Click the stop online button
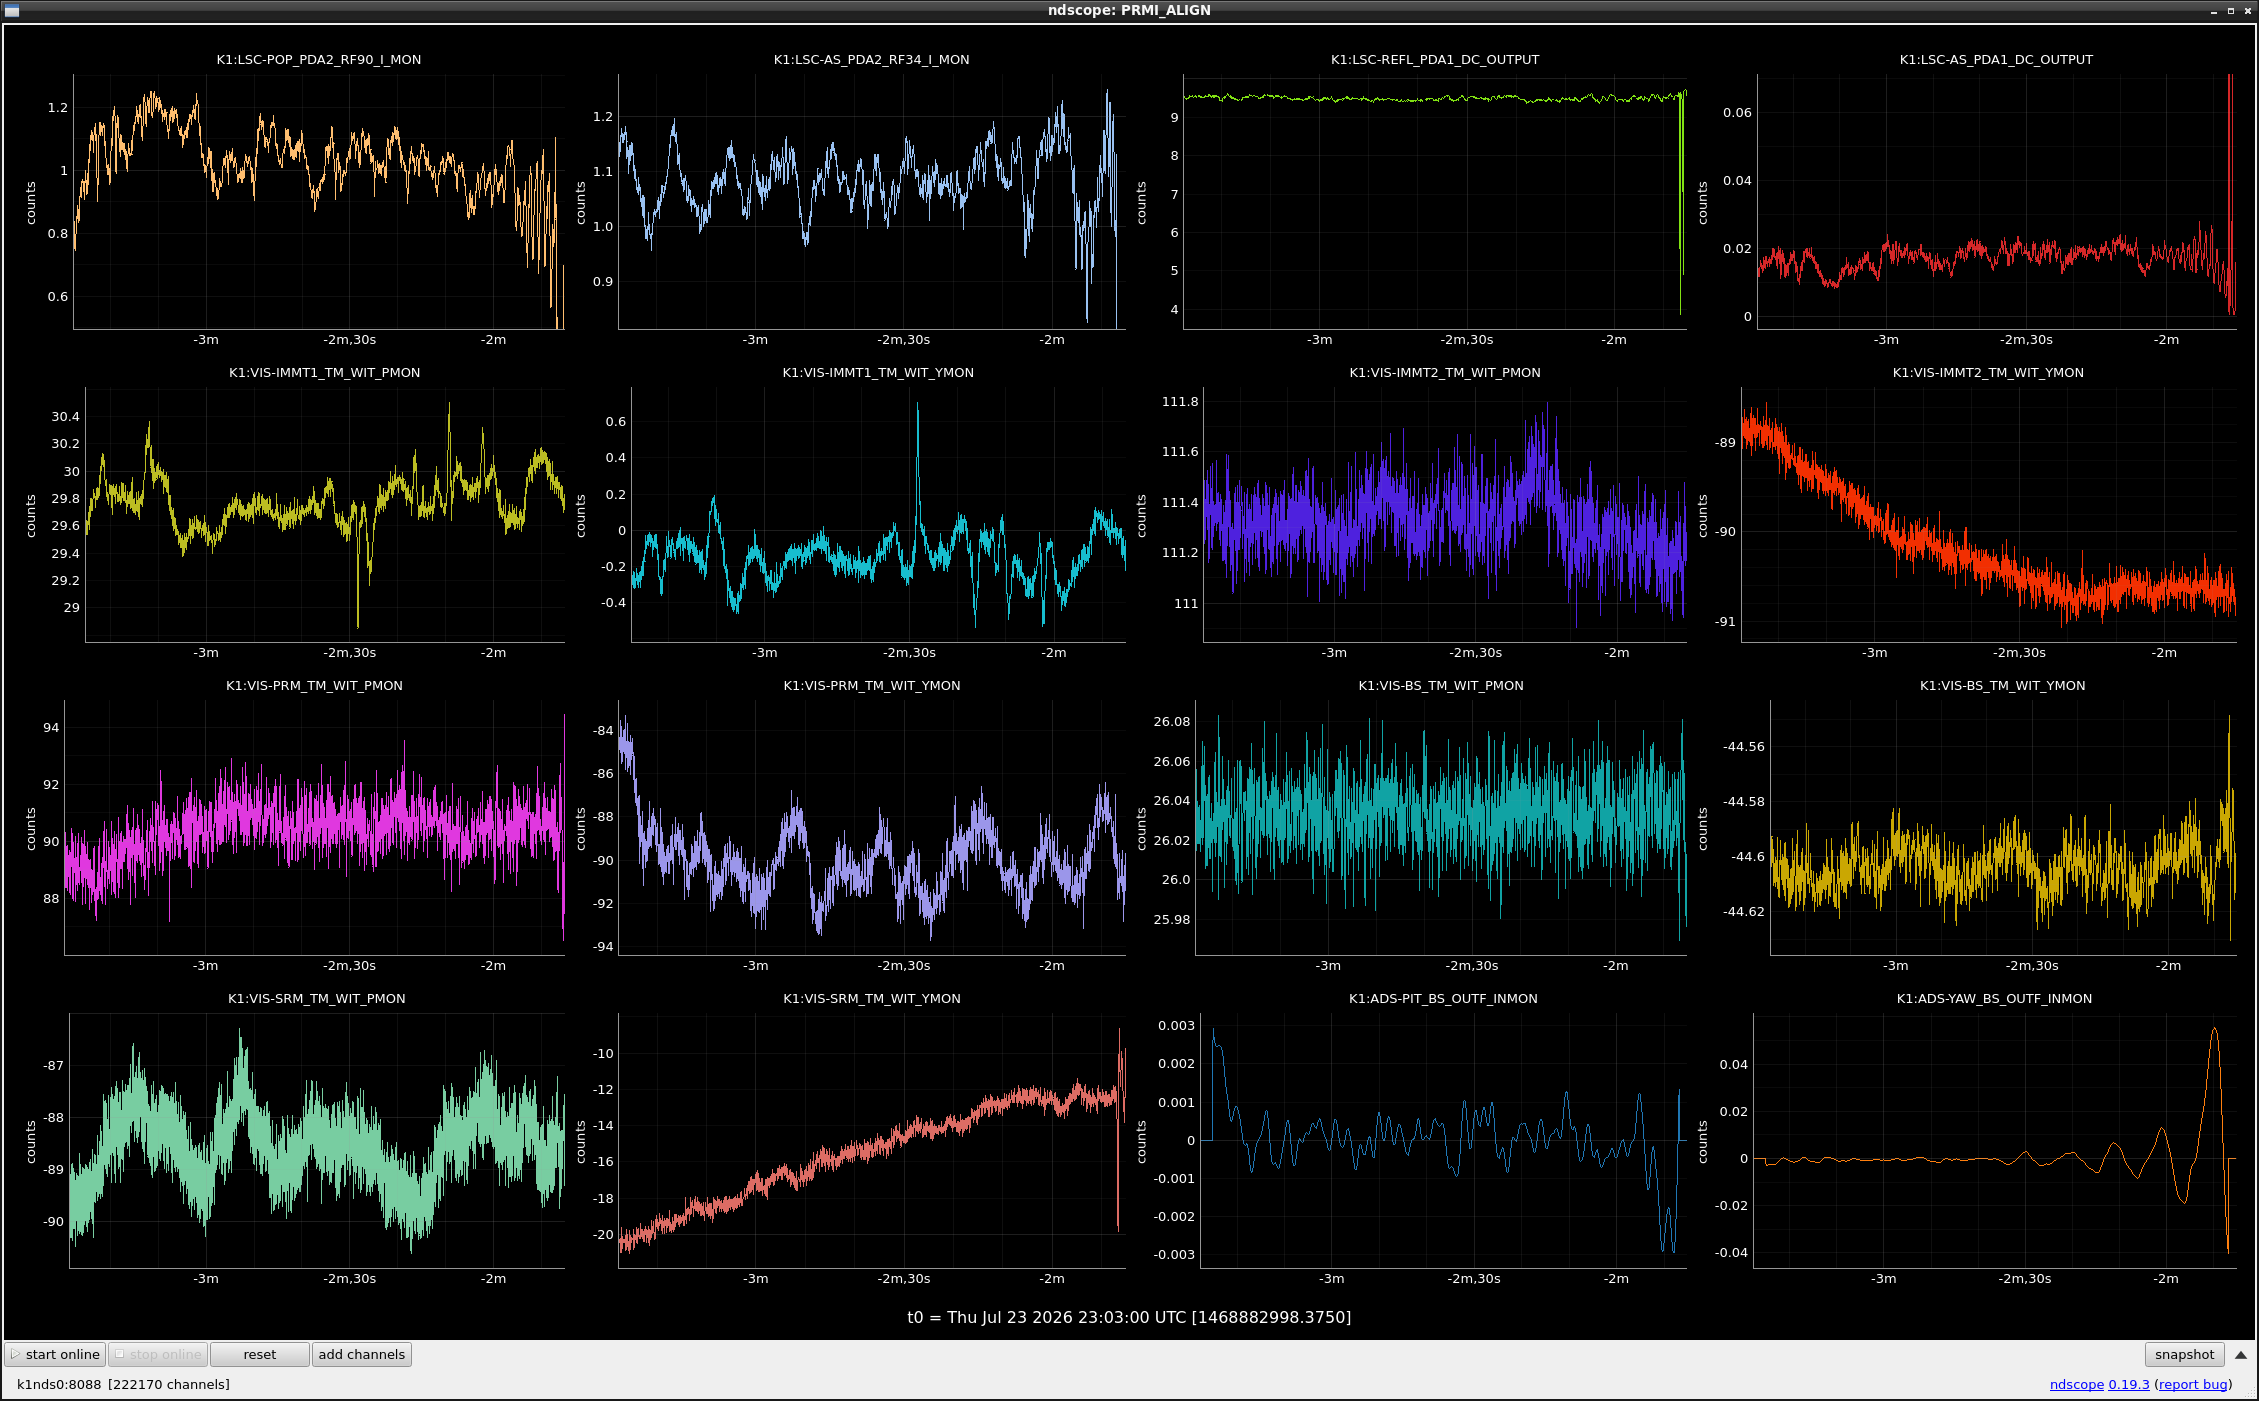The height and width of the screenshot is (1401, 2259). click(x=158, y=1354)
